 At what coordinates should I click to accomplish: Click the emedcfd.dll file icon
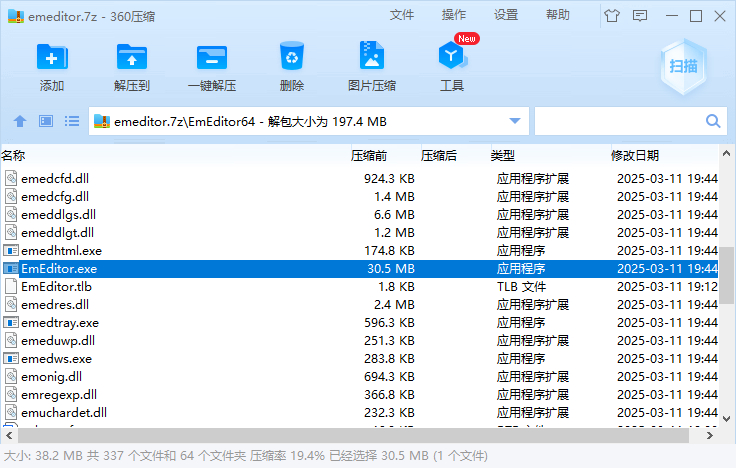click(x=11, y=178)
